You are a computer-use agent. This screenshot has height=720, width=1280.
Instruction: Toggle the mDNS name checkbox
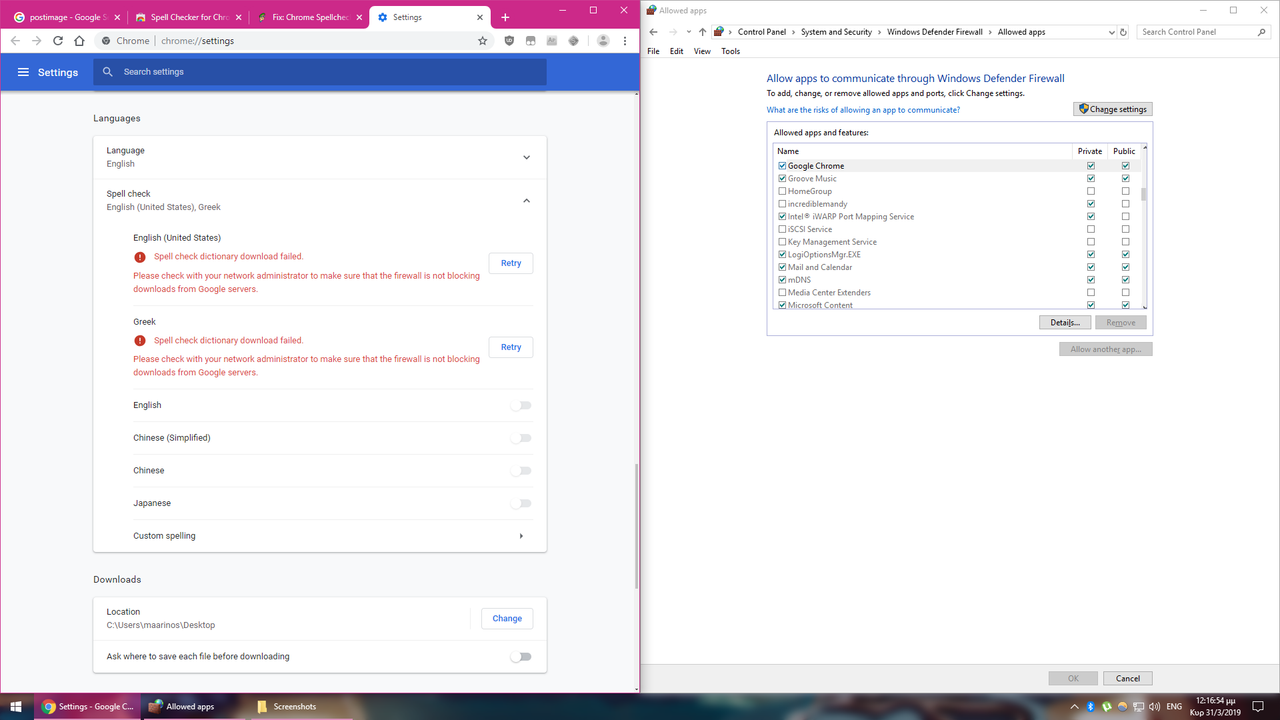[x=782, y=280]
